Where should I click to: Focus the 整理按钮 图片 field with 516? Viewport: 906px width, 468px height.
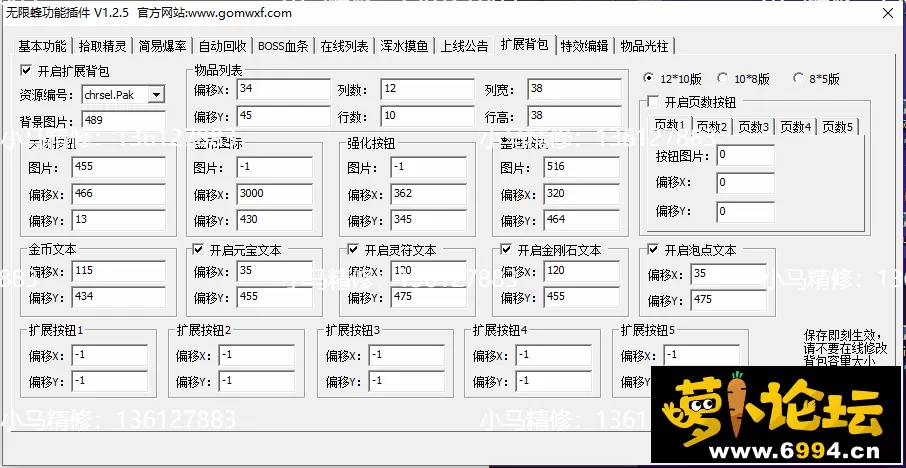[581, 168]
